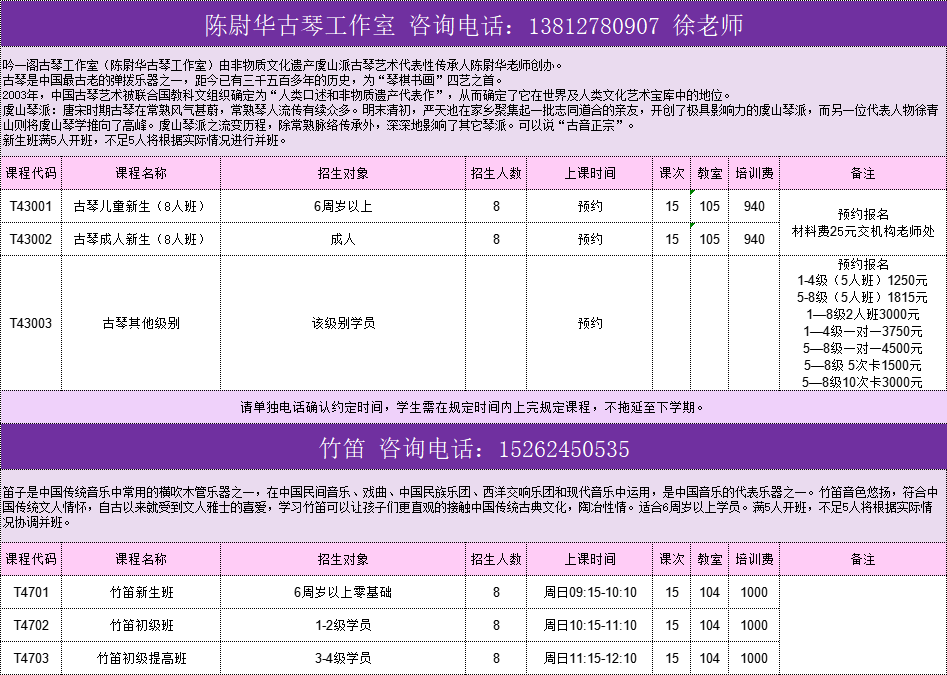The width and height of the screenshot is (947, 675).
Task: Click the 该级别学员 target audience cell
Action: (x=342, y=324)
